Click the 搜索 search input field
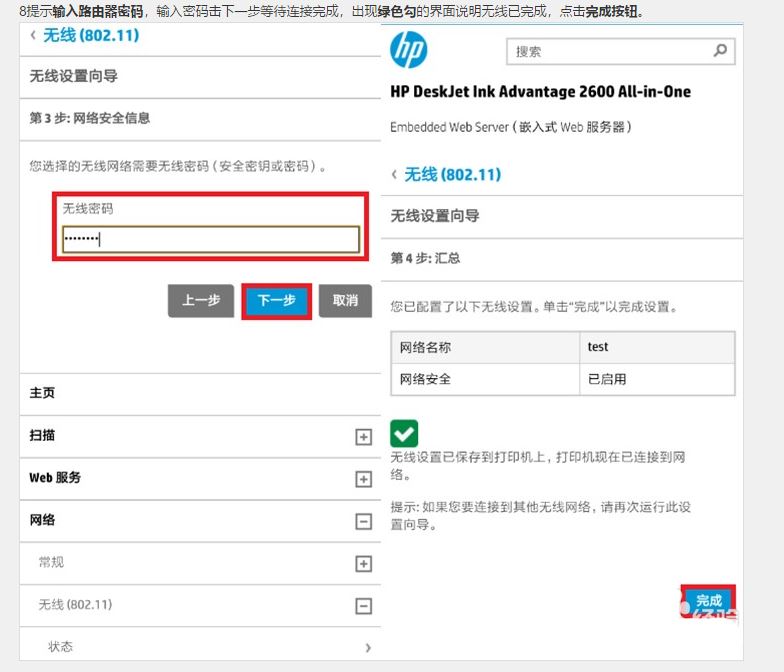 click(x=620, y=52)
